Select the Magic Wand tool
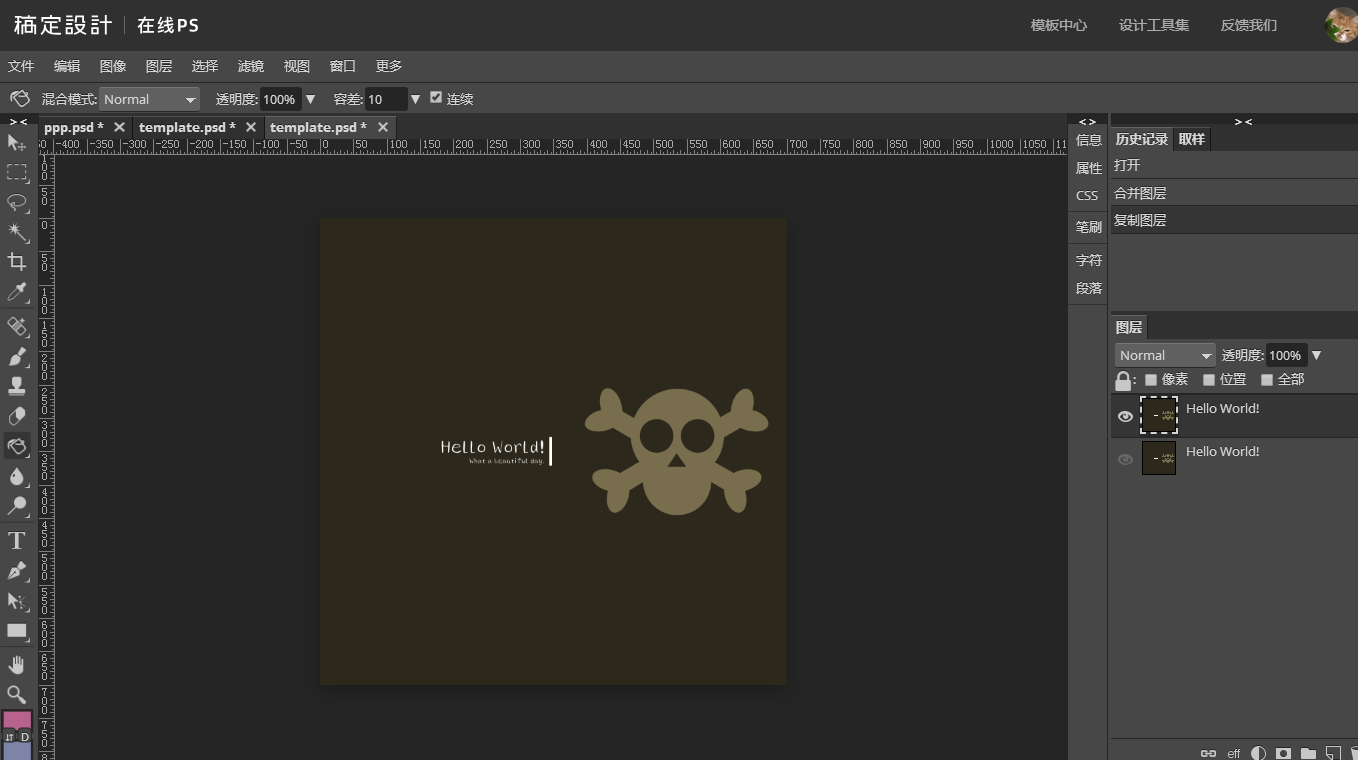The image size is (1358, 760). [x=17, y=232]
